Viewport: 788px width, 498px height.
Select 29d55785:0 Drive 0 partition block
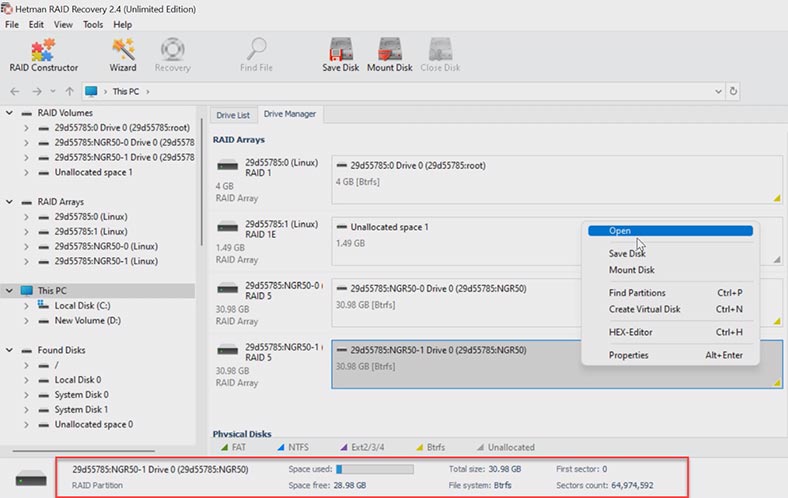(557, 179)
